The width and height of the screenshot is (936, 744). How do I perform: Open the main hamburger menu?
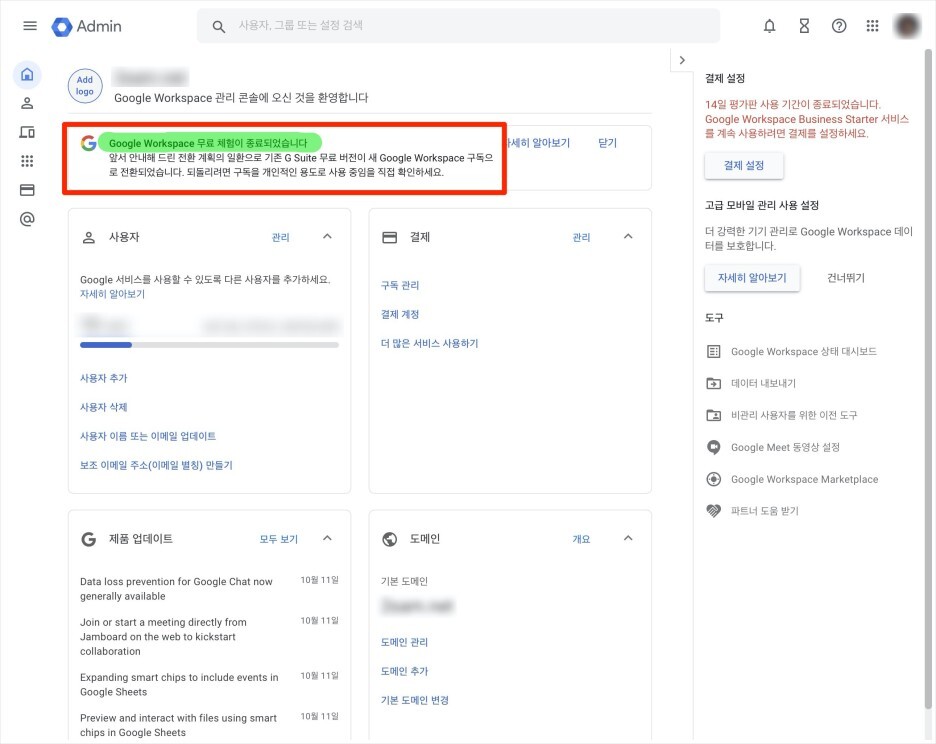tap(30, 26)
